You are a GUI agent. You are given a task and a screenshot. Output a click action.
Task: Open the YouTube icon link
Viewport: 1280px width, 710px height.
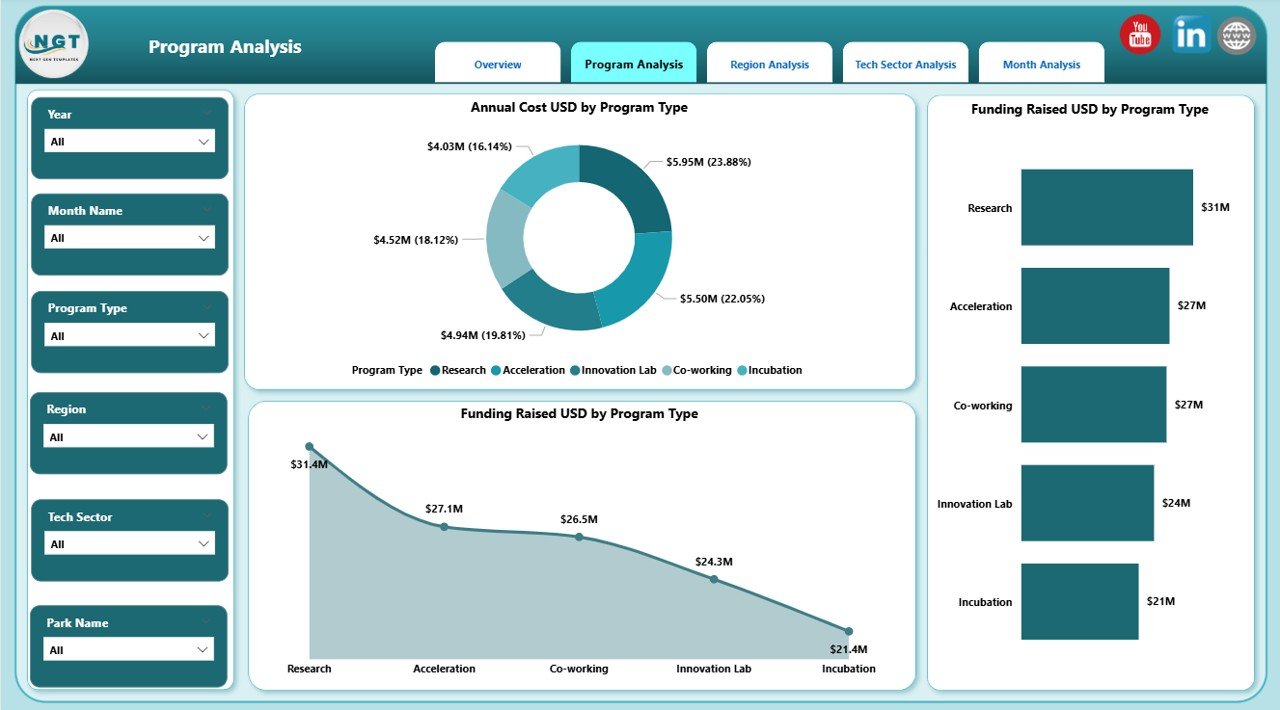(1139, 35)
